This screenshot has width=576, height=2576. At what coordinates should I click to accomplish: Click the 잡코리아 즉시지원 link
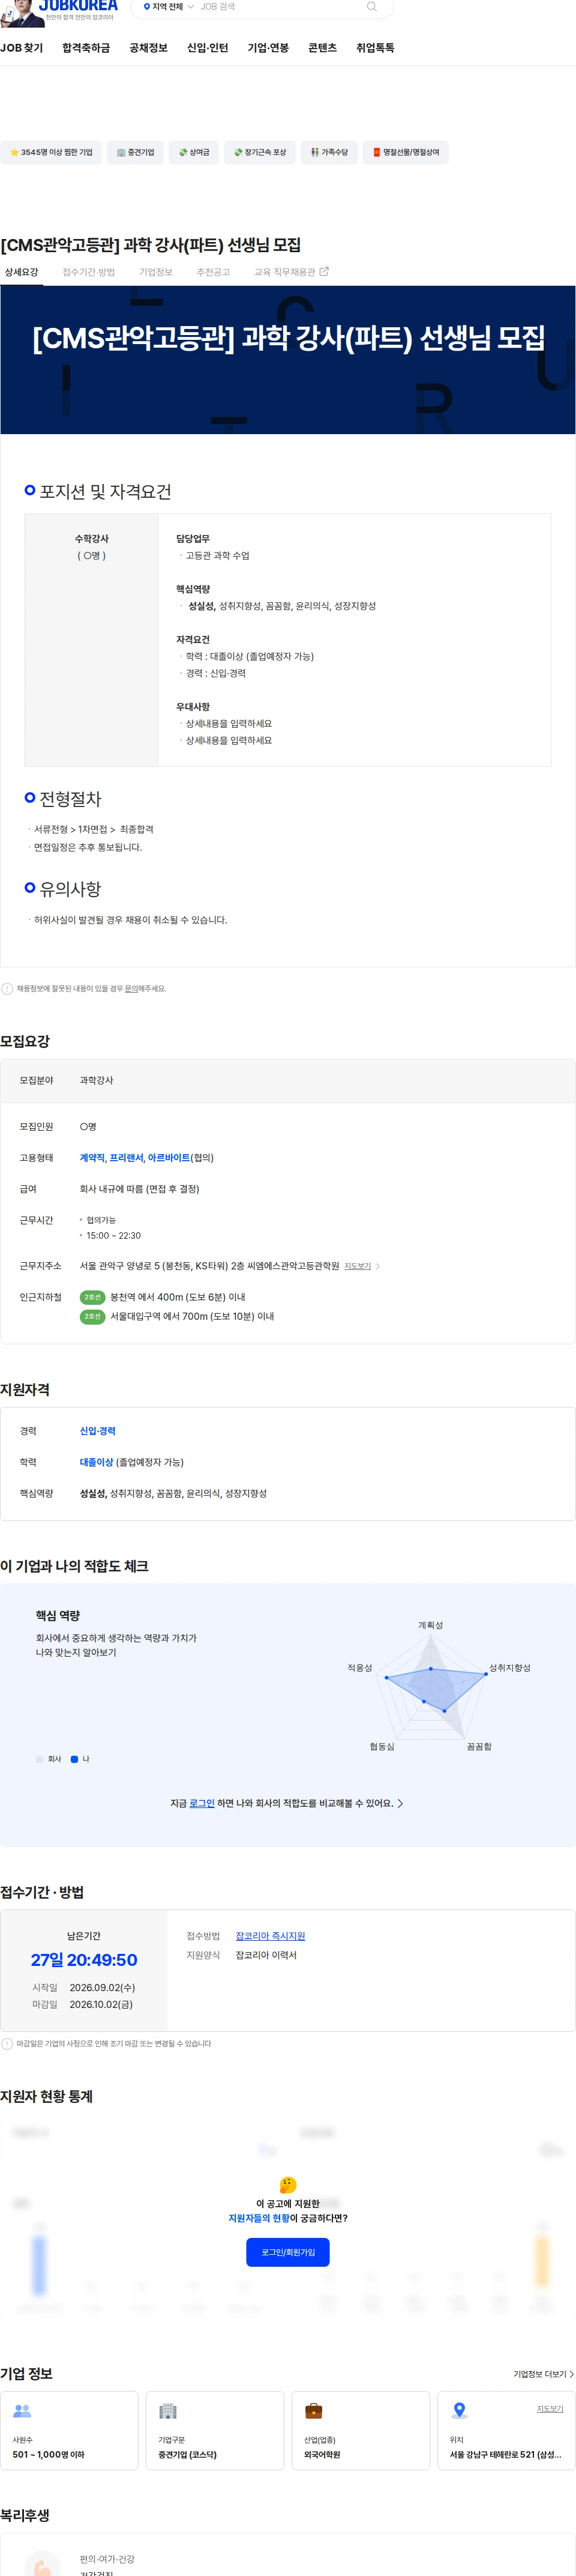tap(270, 1936)
